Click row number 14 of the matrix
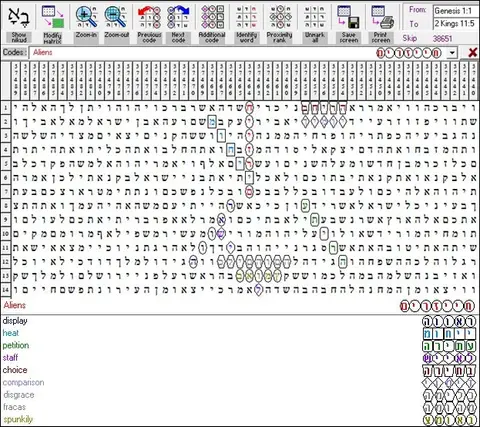This screenshot has width=480, height=427. click(x=6, y=290)
